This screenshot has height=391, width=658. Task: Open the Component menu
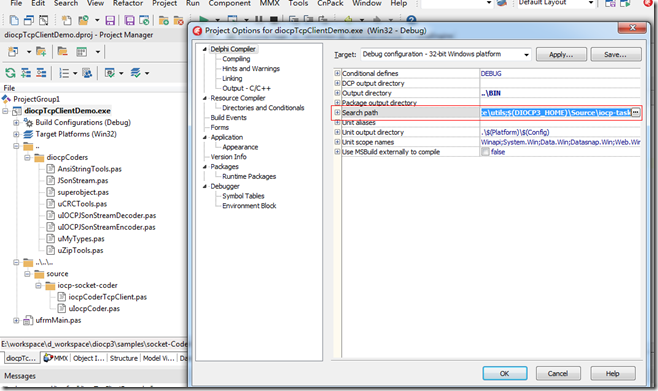tap(230, 3)
